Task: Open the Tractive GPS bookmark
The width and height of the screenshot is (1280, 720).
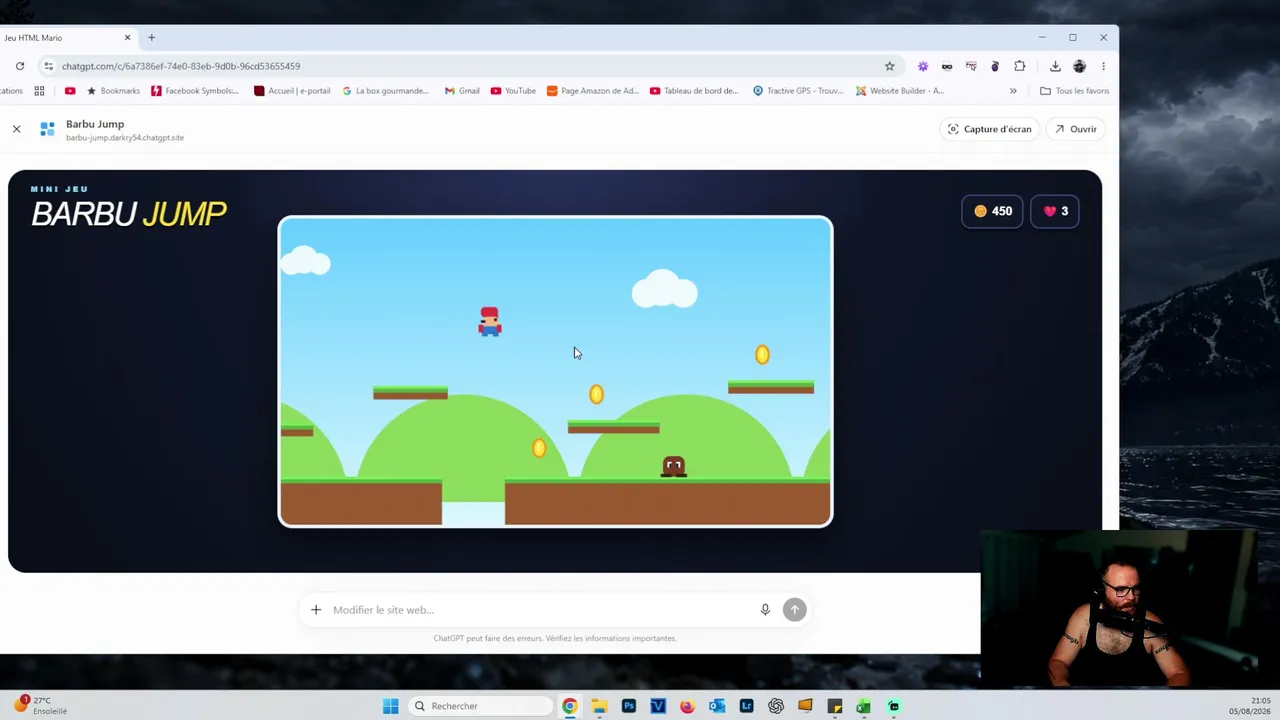Action: tap(798, 91)
